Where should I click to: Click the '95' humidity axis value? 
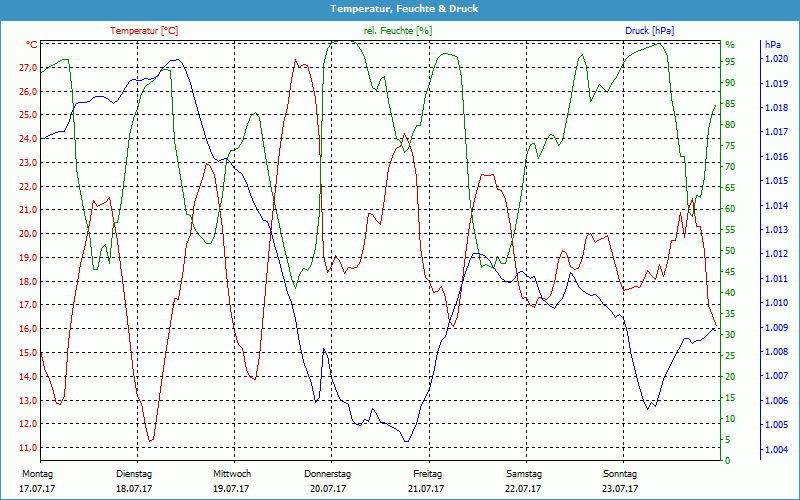click(730, 62)
